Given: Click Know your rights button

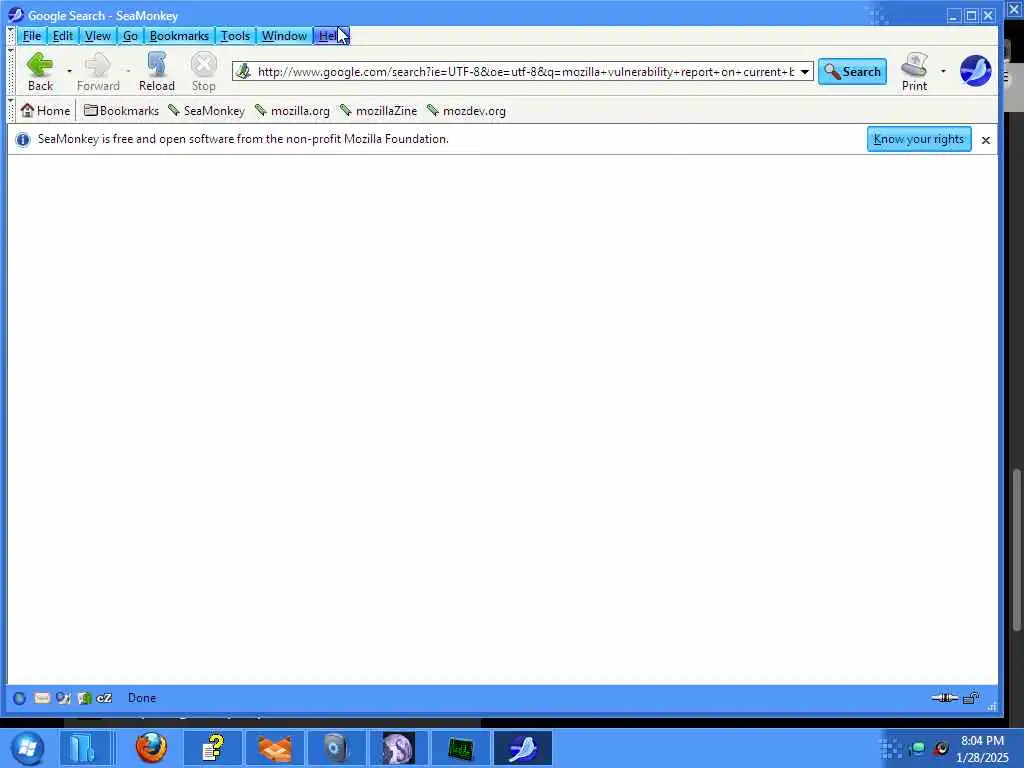Looking at the screenshot, I should coord(919,139).
